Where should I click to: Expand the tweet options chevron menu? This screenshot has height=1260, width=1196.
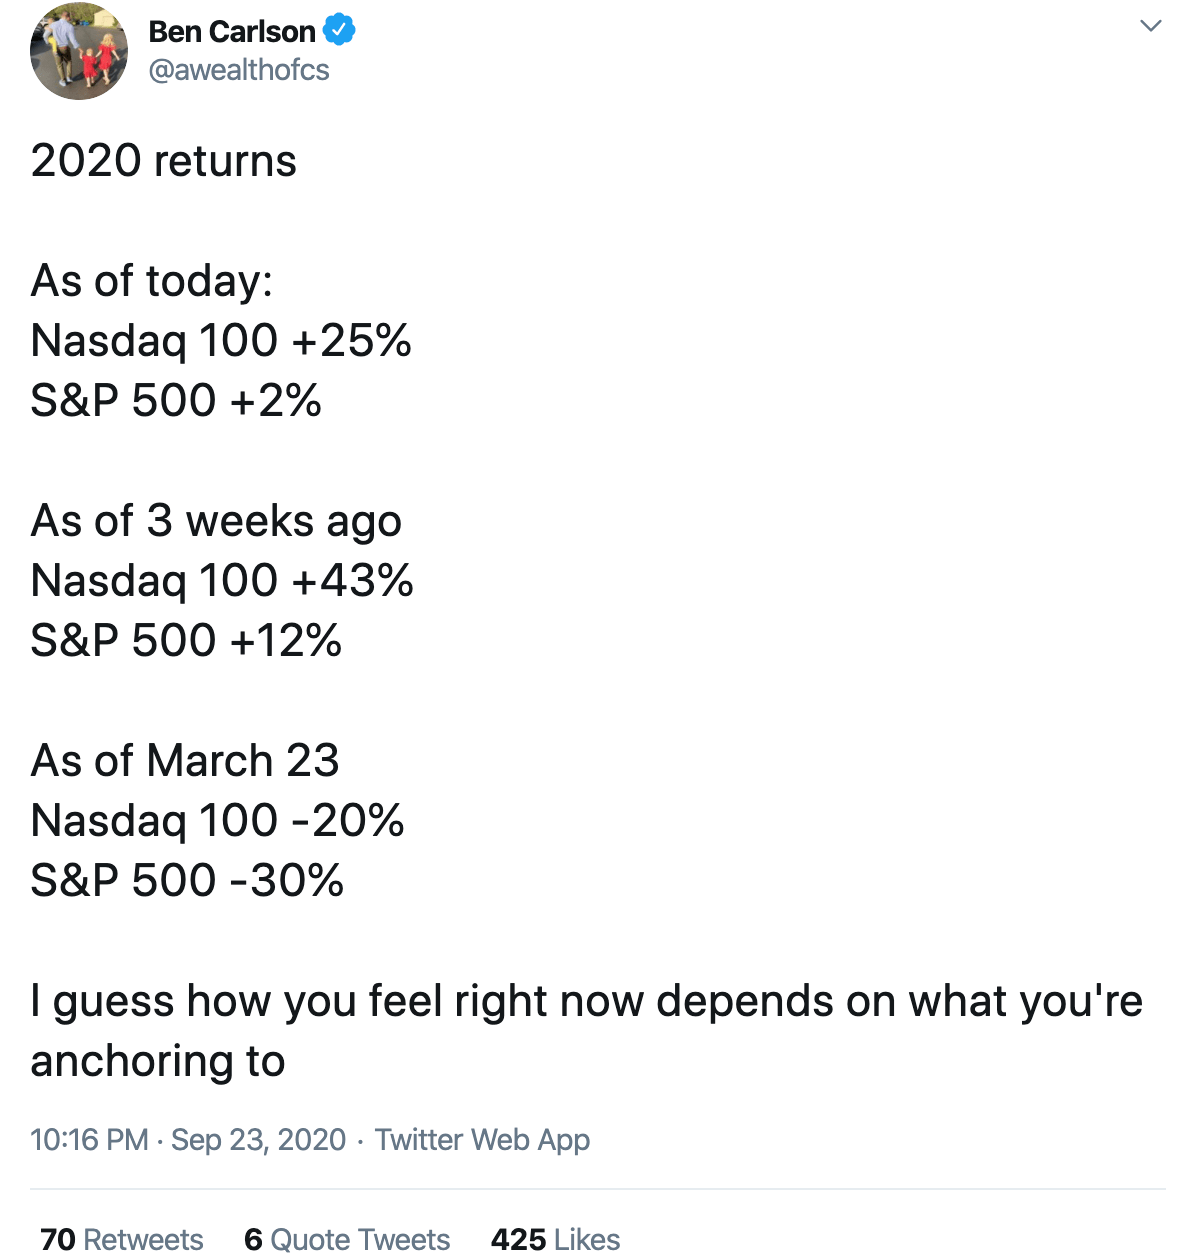click(1151, 26)
